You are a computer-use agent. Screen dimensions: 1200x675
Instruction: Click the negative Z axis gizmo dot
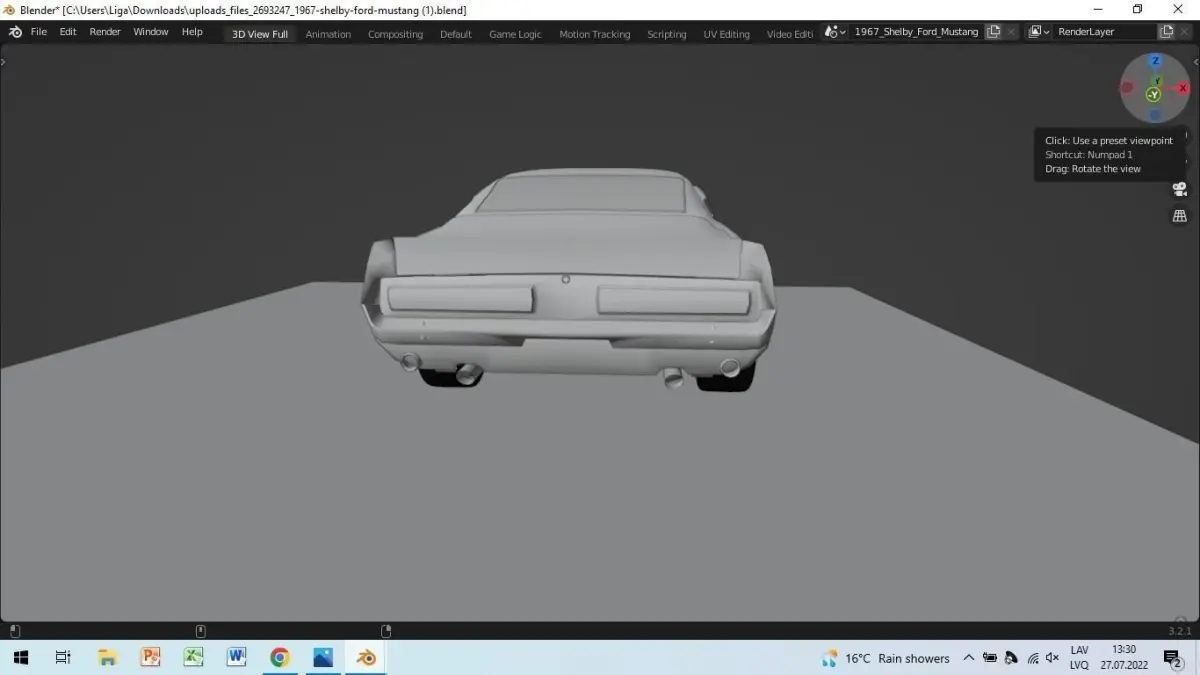click(1155, 116)
